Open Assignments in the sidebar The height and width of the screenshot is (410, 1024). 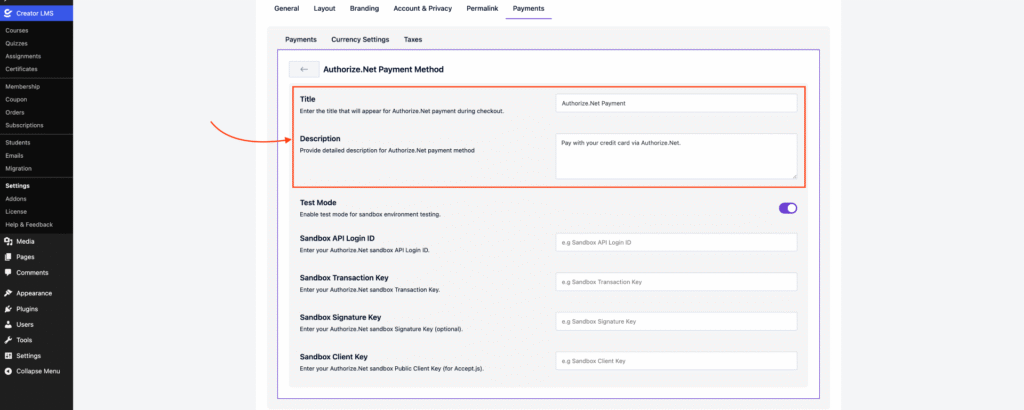point(22,56)
